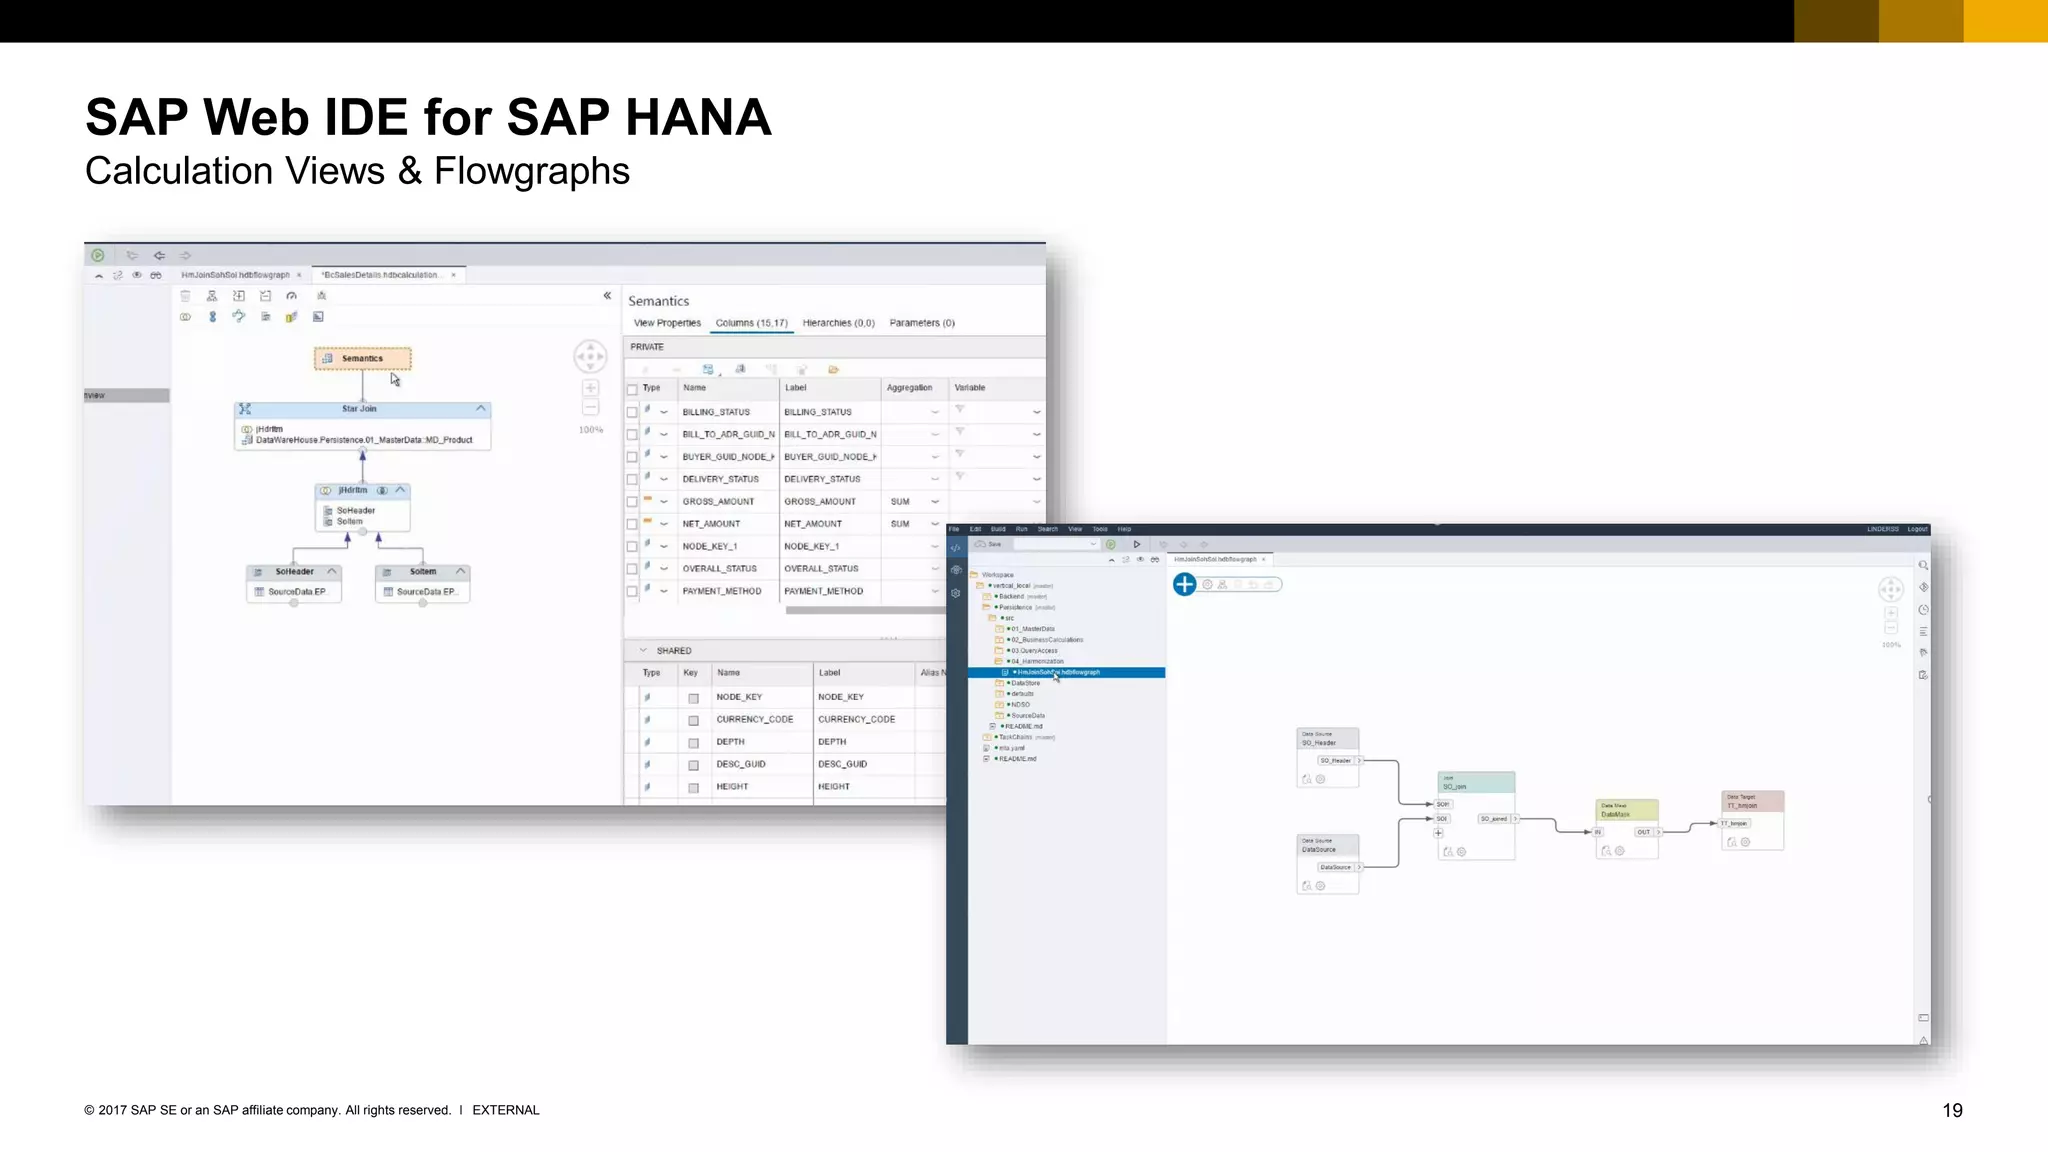This screenshot has width=2048, height=1152.
Task: Click the horizontal scrollbar under the private columns table
Action: [864, 610]
